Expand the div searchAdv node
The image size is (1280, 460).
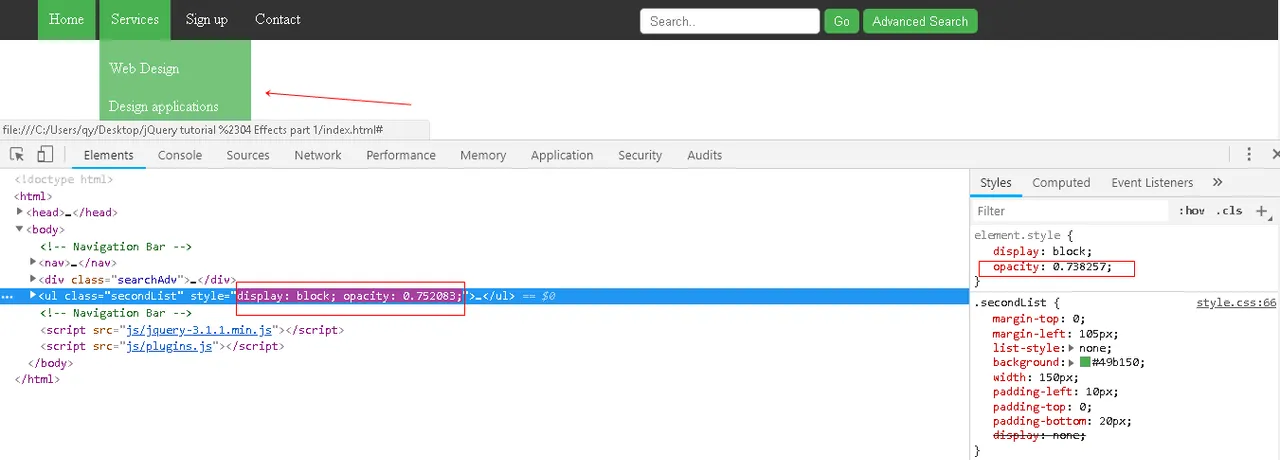pos(33,279)
